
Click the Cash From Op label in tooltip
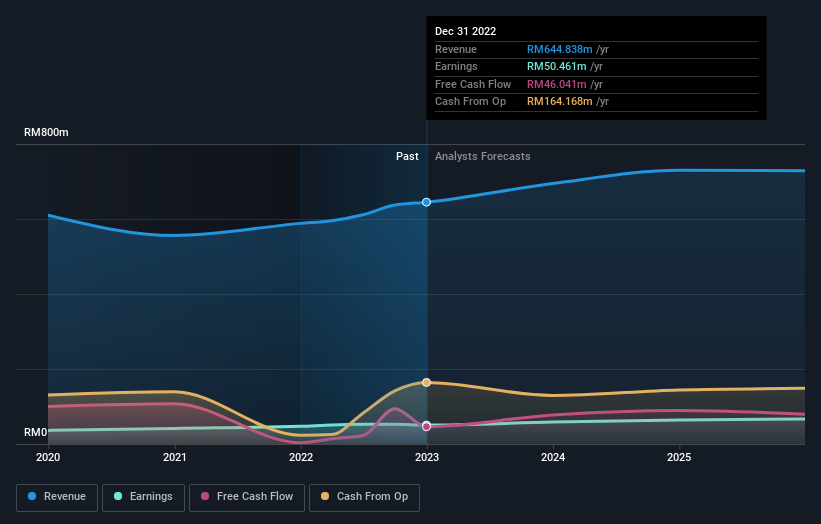(470, 102)
